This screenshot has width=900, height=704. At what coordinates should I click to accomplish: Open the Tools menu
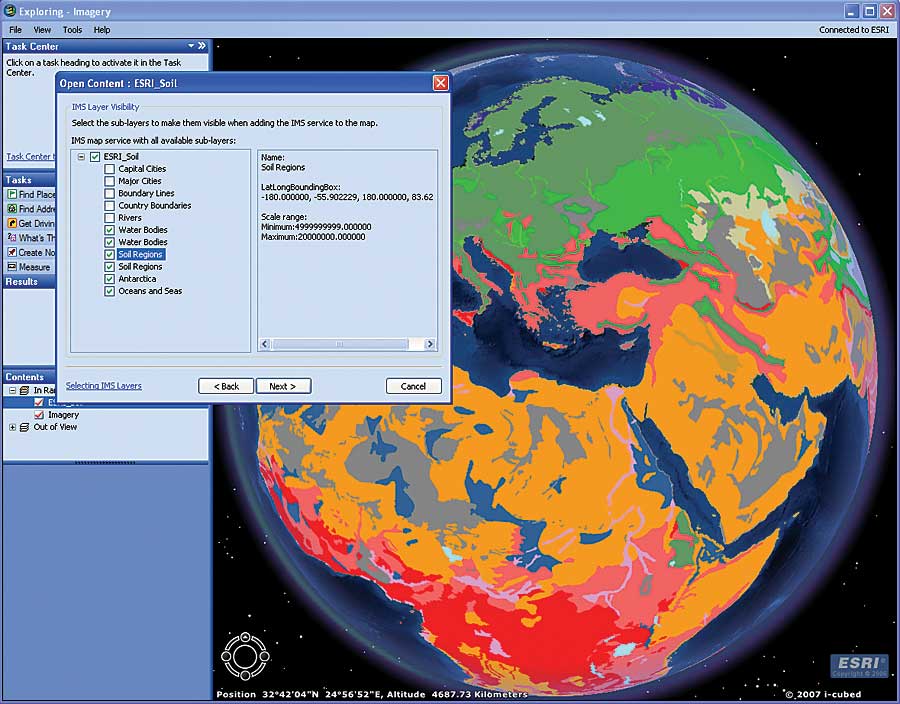[72, 30]
